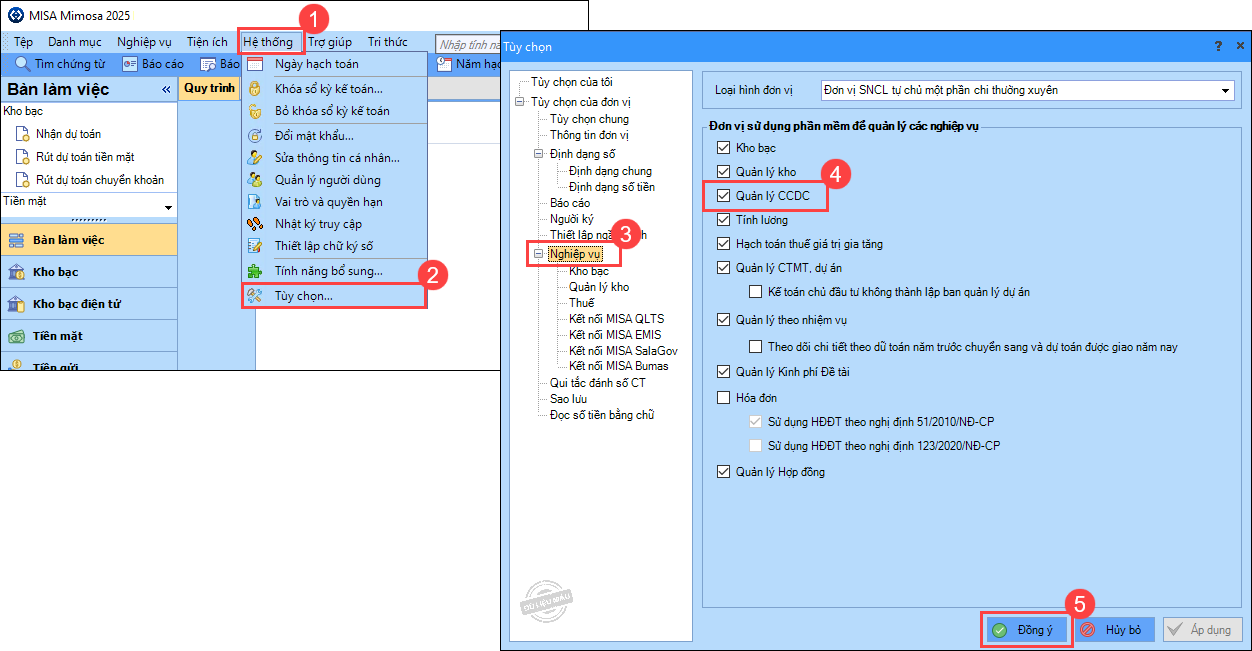Click the MISA Mimosa logo in title bar

[15, 15]
